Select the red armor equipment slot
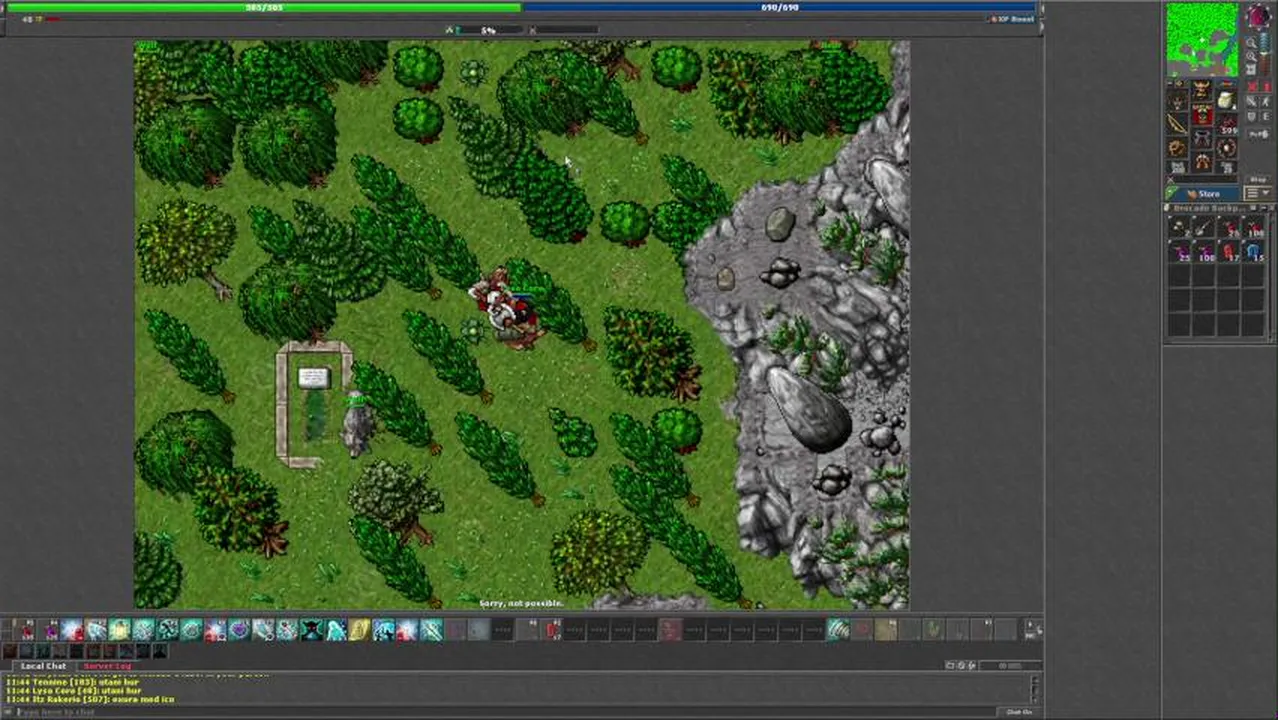The image size is (1278, 720). [x=1202, y=114]
